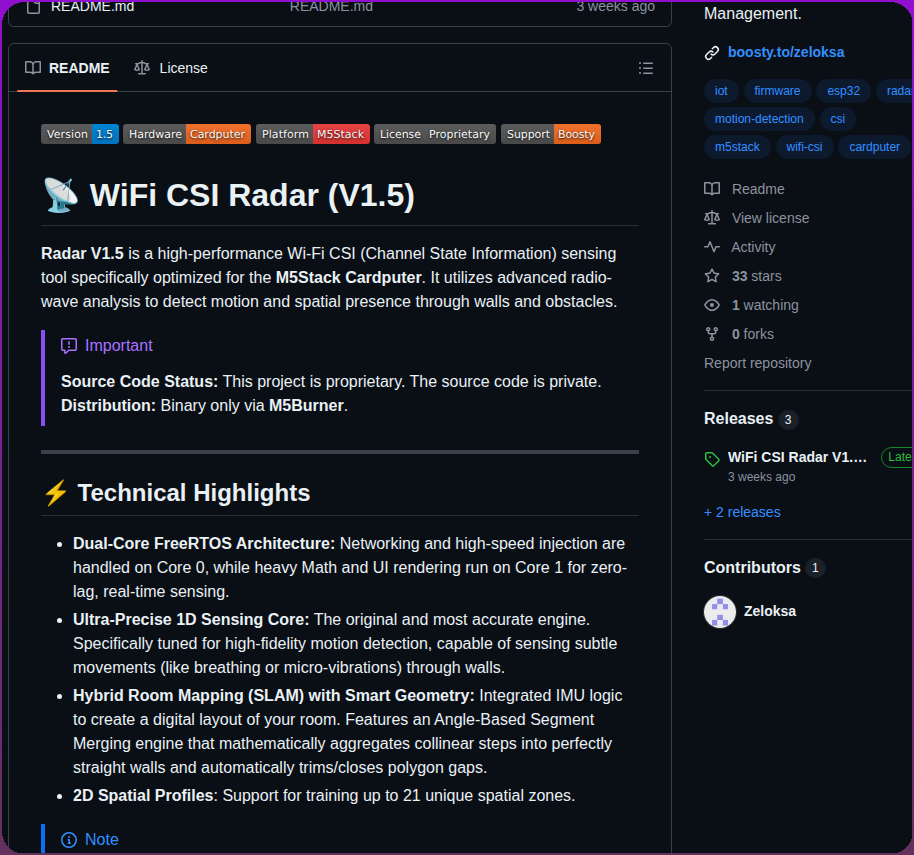The width and height of the screenshot is (914, 855).
Task: Open the Releases heading link
Action: 738,418
